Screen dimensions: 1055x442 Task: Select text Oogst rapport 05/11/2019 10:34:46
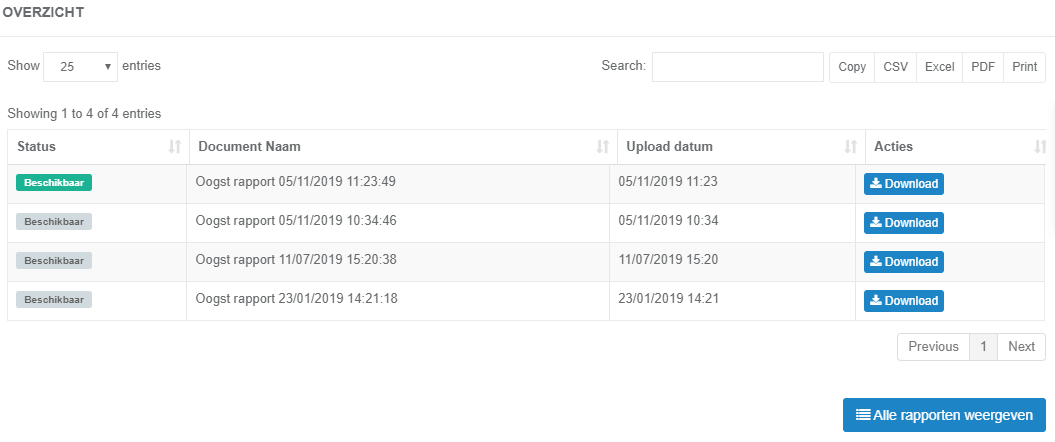[295, 221]
